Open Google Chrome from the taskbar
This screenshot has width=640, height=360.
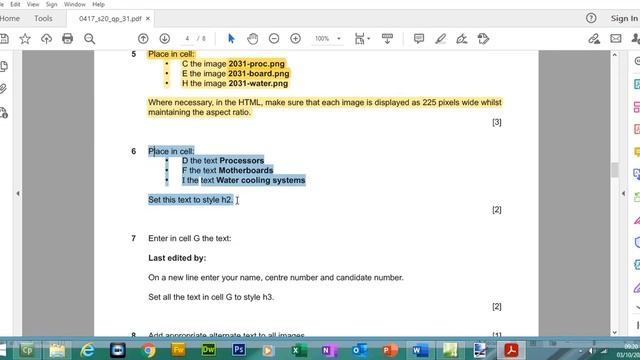point(149,350)
